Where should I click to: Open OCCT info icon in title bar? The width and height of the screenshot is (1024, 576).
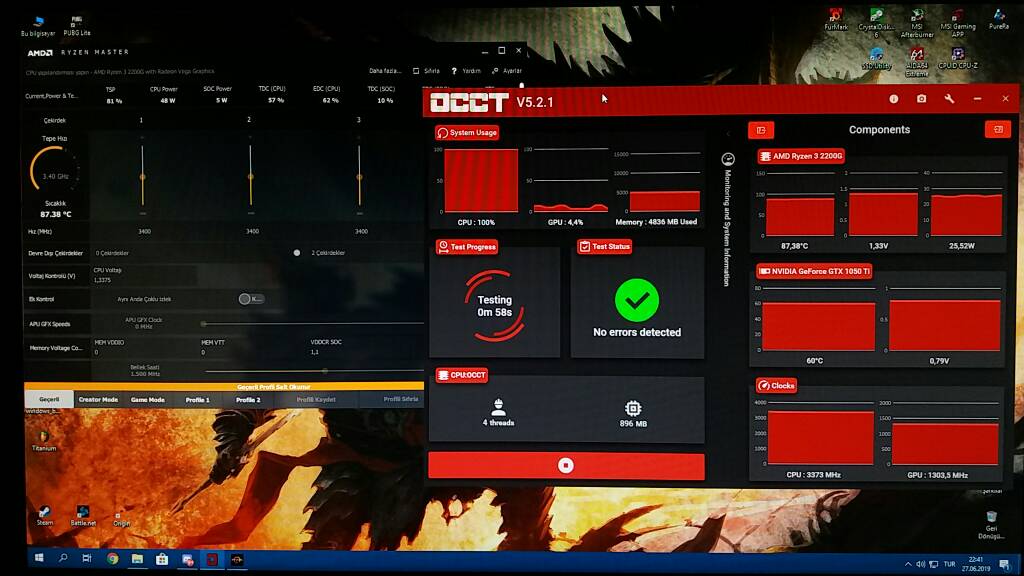coord(893,99)
